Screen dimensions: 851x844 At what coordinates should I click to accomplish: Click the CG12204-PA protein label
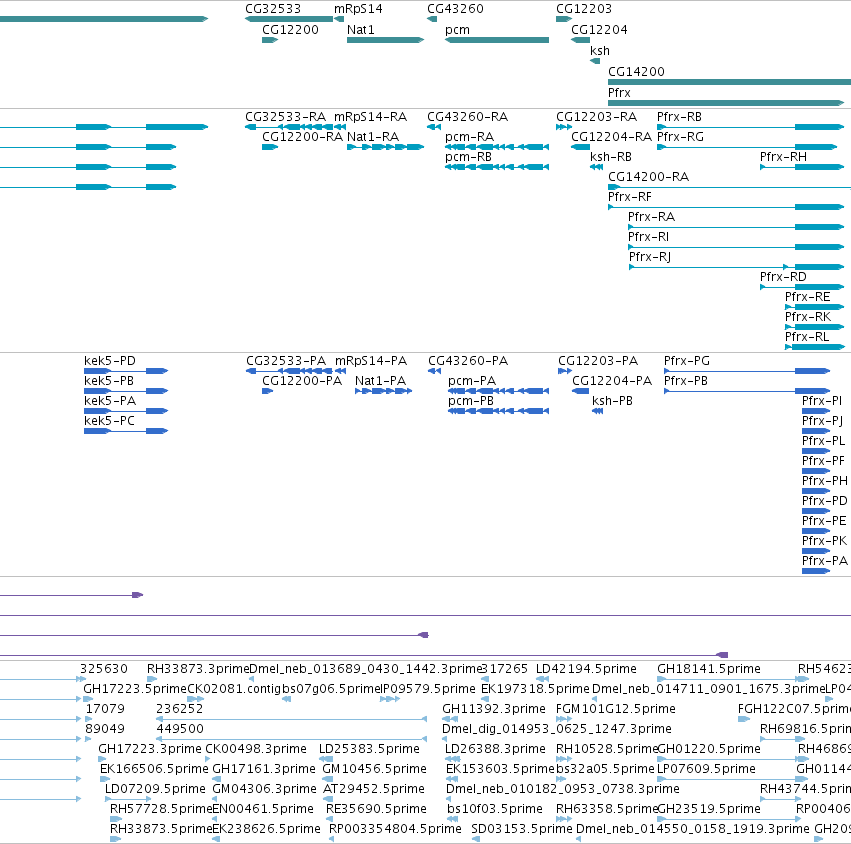[612, 381]
